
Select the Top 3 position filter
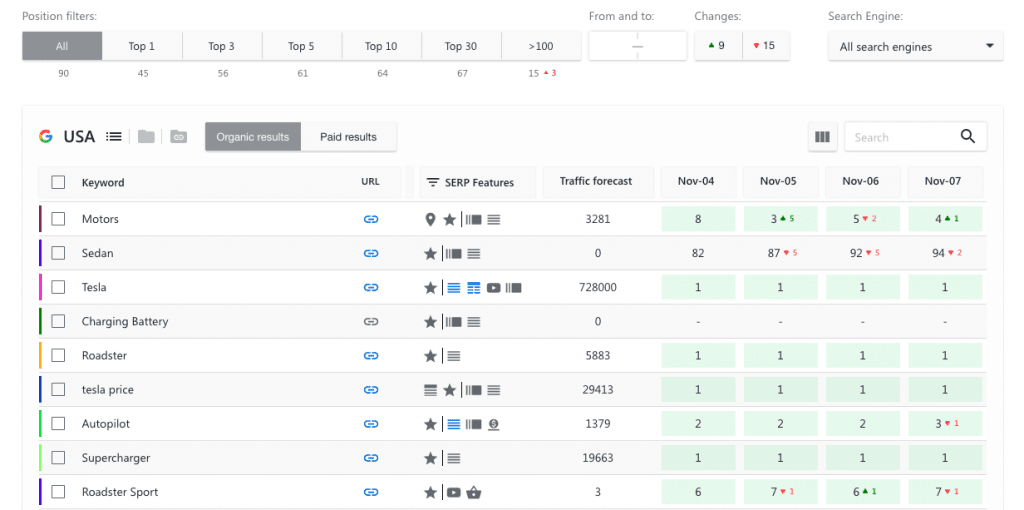(221, 46)
